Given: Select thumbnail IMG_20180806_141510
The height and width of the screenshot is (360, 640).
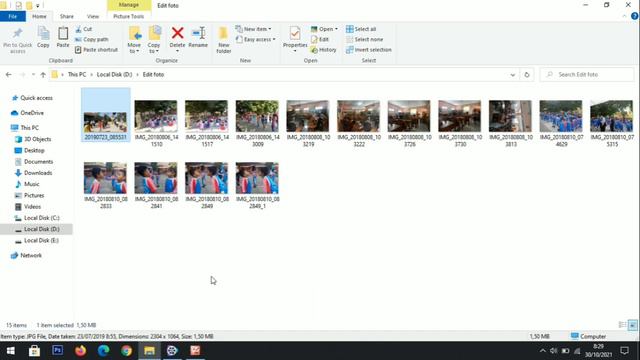Looking at the screenshot, I should tap(156, 123).
